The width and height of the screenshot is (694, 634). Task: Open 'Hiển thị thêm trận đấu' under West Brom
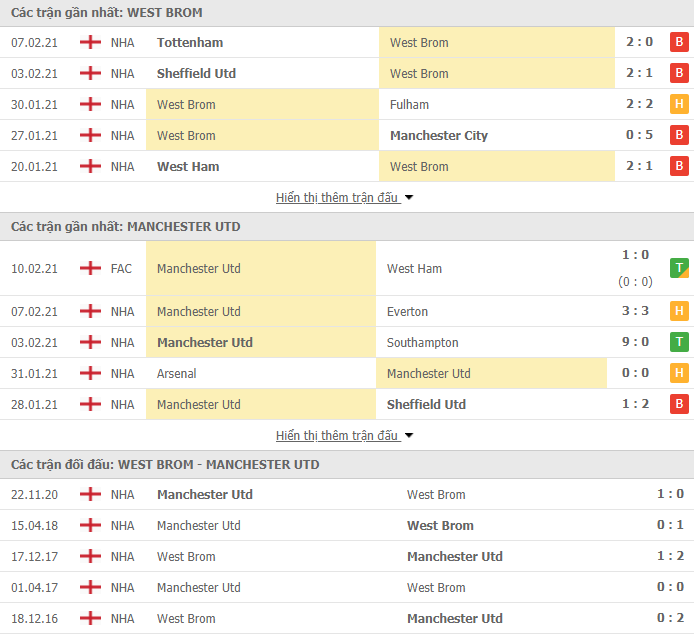click(337, 197)
